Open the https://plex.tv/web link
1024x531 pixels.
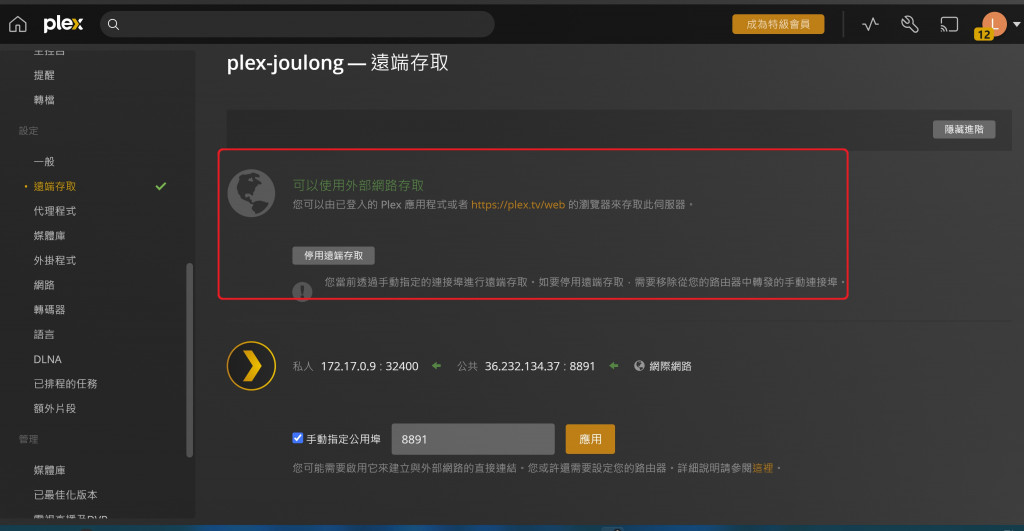(x=518, y=204)
